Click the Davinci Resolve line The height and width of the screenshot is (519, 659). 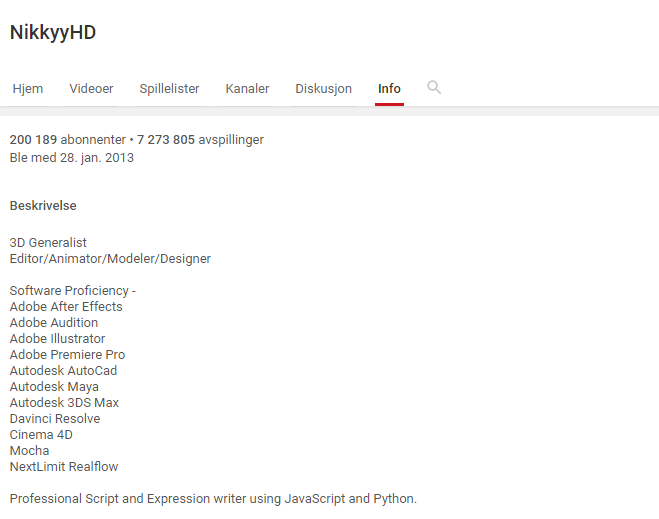click(x=55, y=418)
